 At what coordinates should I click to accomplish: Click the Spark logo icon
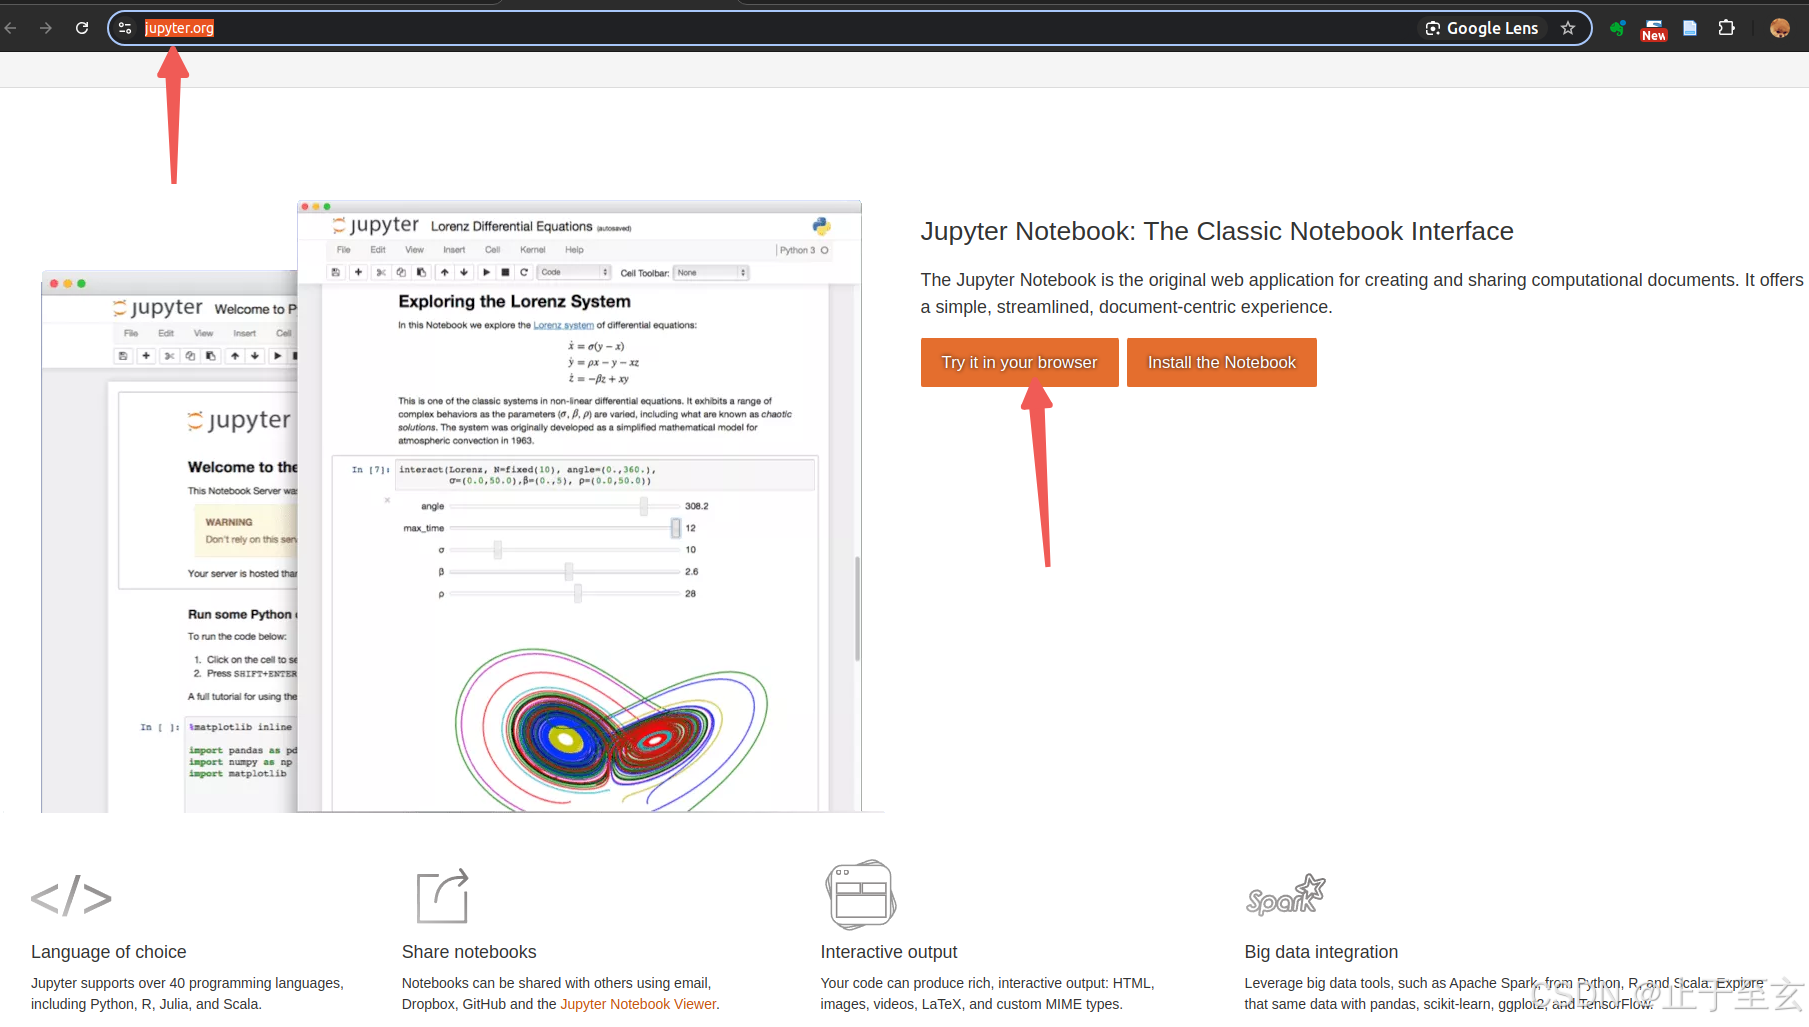(1285, 895)
